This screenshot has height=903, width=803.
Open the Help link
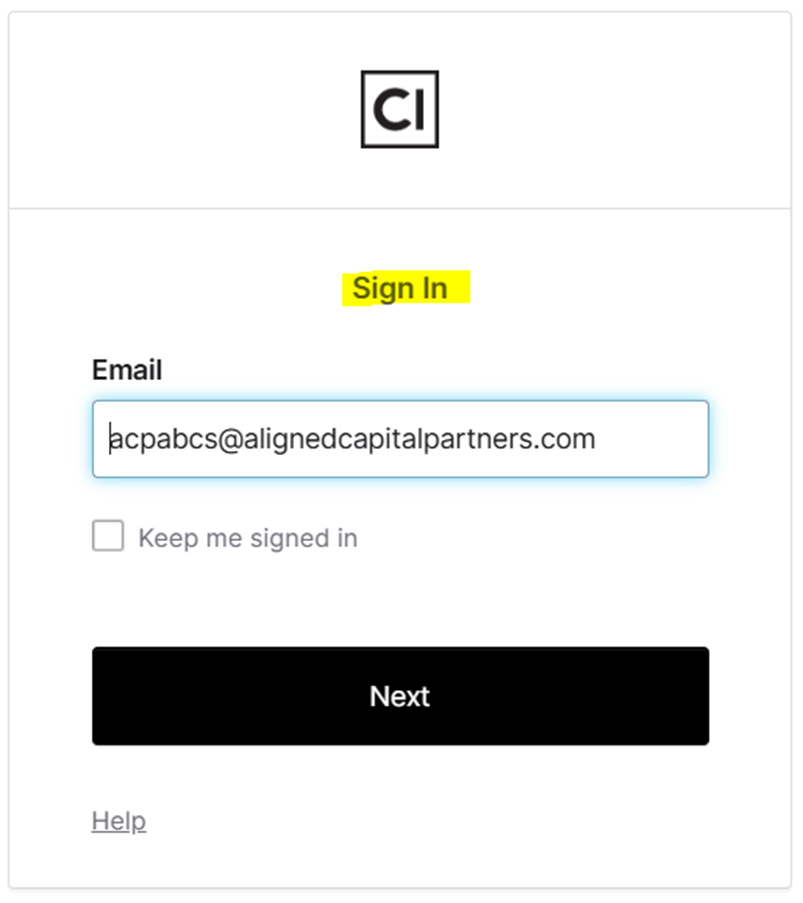pyautogui.click(x=119, y=821)
